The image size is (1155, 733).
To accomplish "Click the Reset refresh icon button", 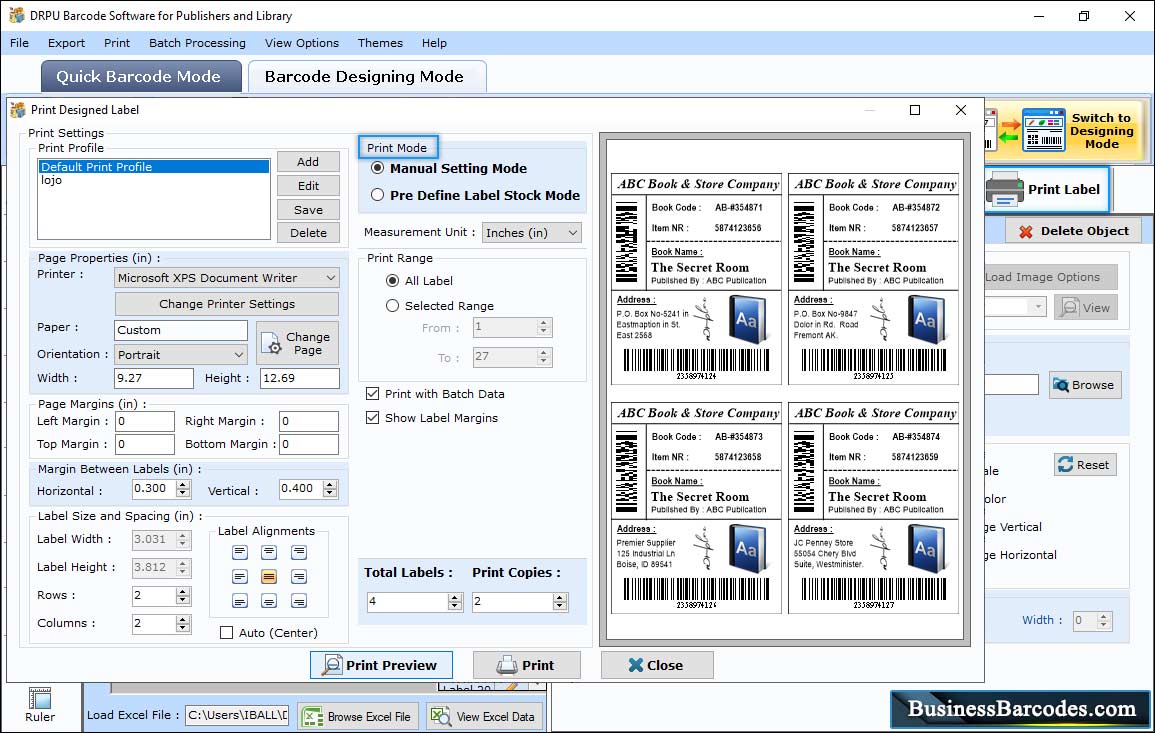I will coord(1084,465).
